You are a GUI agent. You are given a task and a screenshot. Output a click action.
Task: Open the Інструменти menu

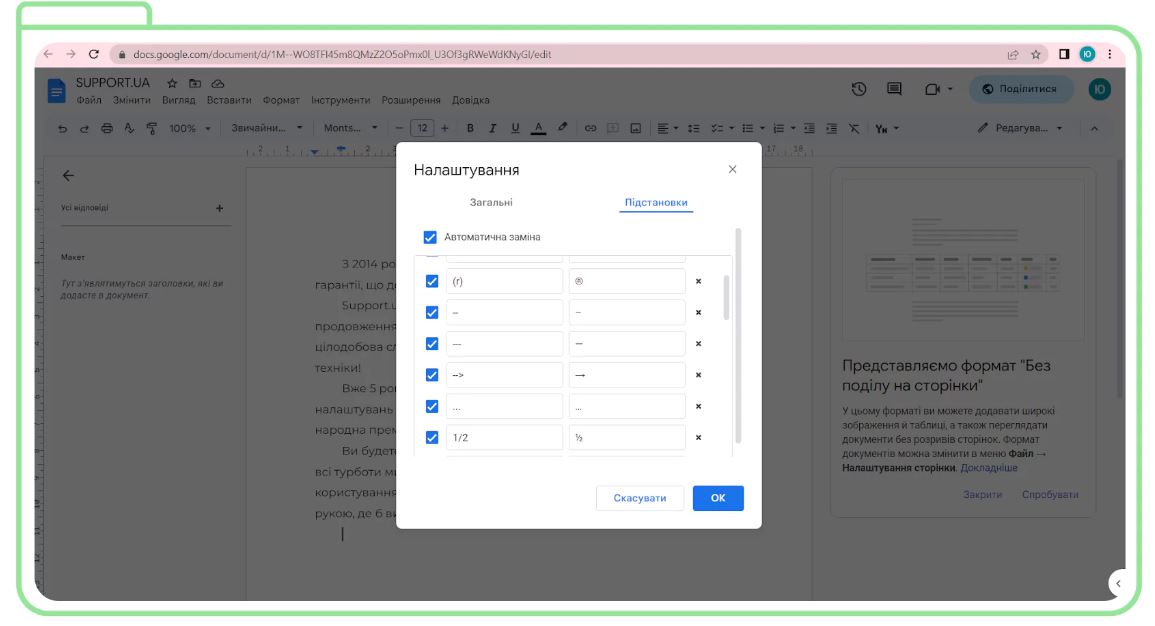(340, 100)
